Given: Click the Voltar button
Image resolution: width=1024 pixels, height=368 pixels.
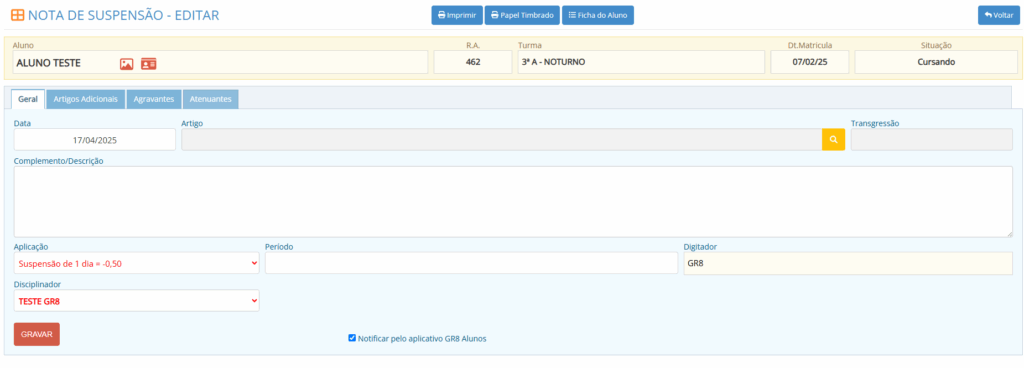Looking at the screenshot, I should (x=999, y=15).
